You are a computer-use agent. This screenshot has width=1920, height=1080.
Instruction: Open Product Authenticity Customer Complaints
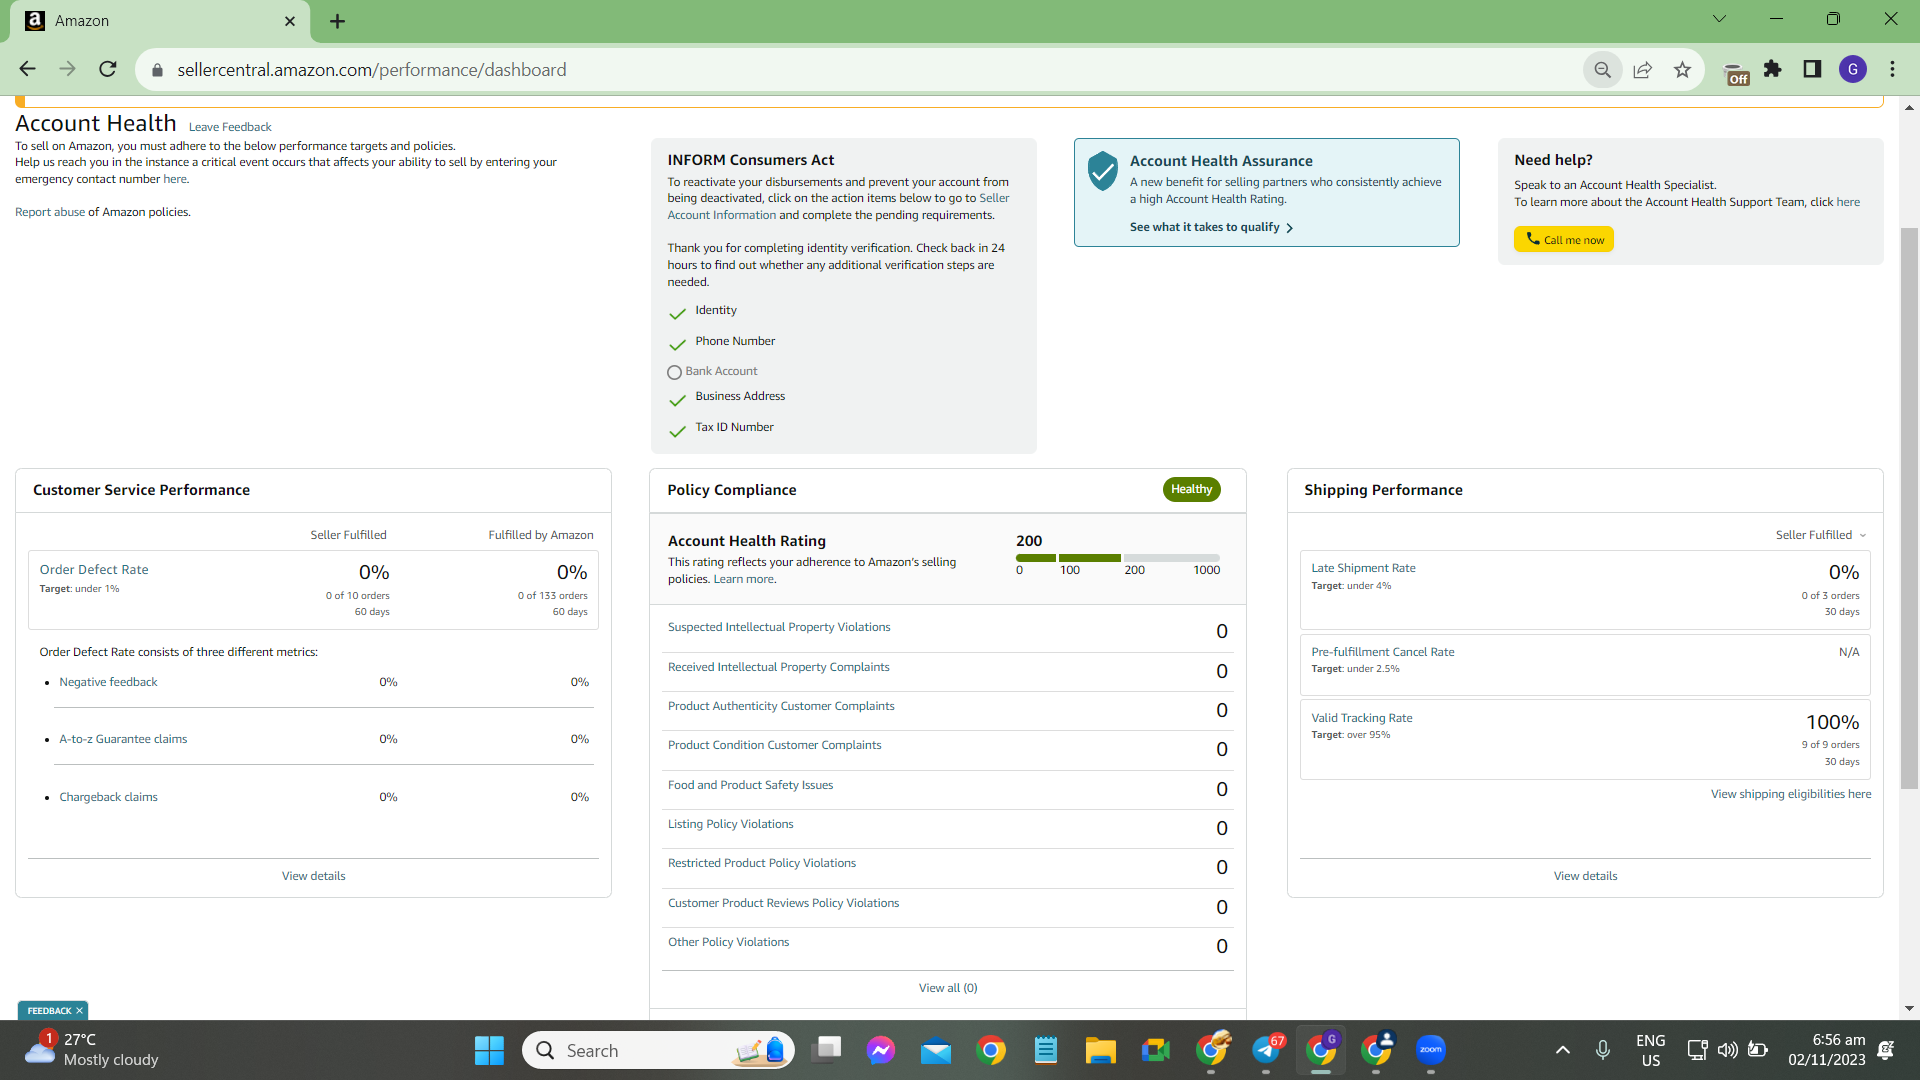click(x=781, y=706)
